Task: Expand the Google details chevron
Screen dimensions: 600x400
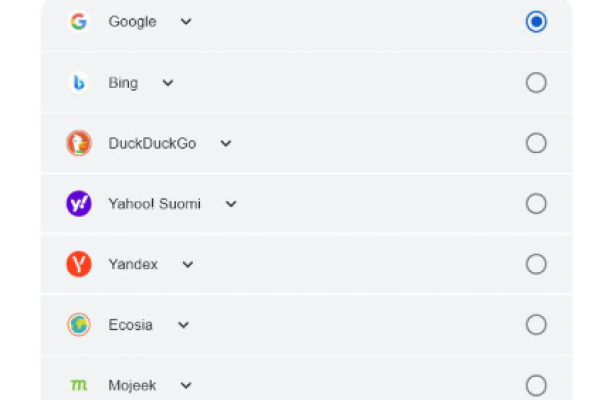Action: [x=186, y=22]
